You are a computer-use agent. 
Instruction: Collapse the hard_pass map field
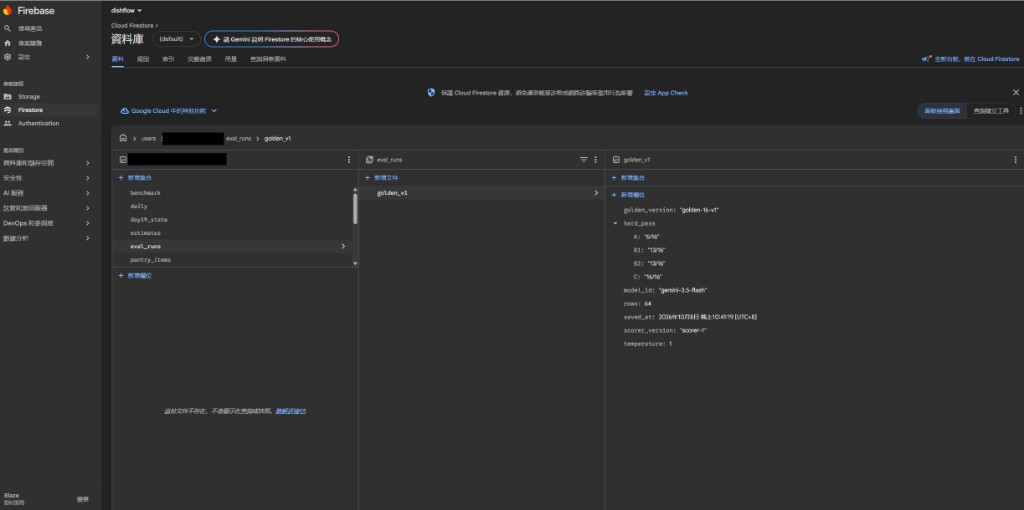click(615, 223)
